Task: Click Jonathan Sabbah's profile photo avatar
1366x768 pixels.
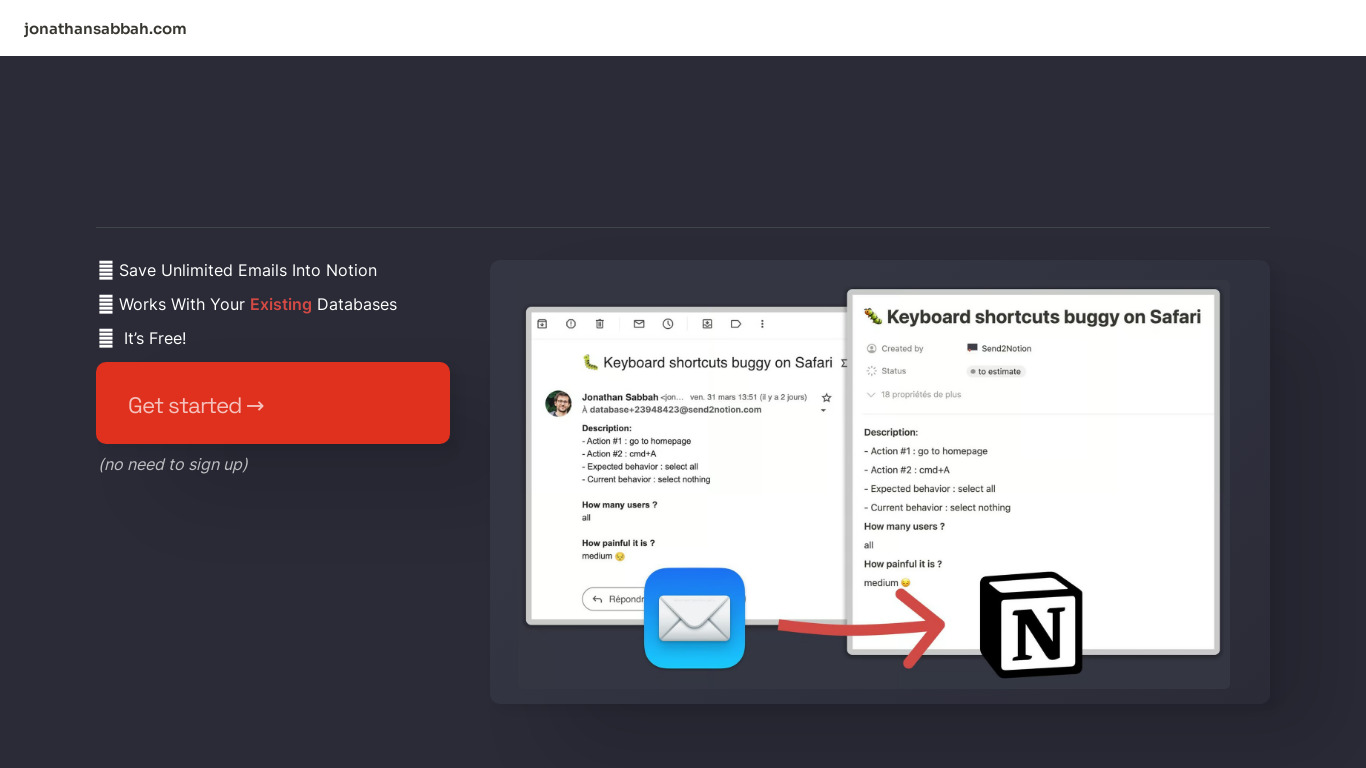Action: tap(558, 403)
